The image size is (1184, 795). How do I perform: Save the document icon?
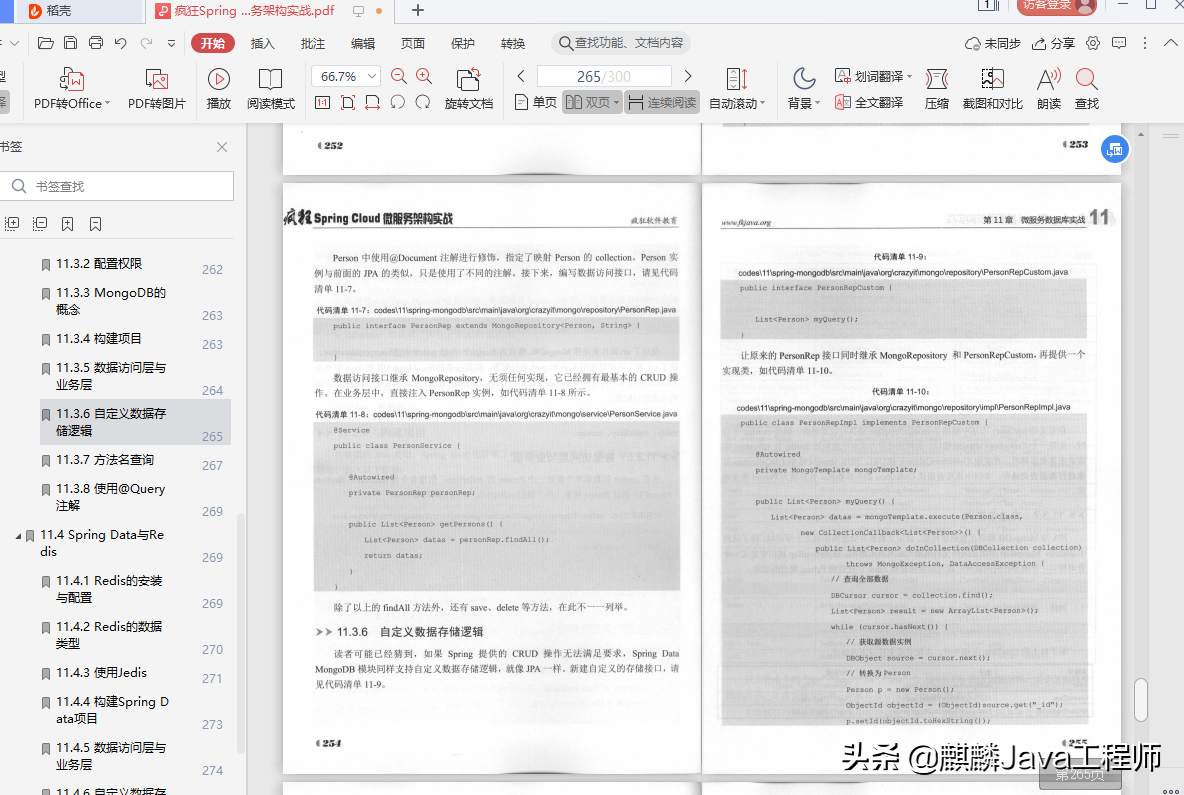tap(70, 43)
